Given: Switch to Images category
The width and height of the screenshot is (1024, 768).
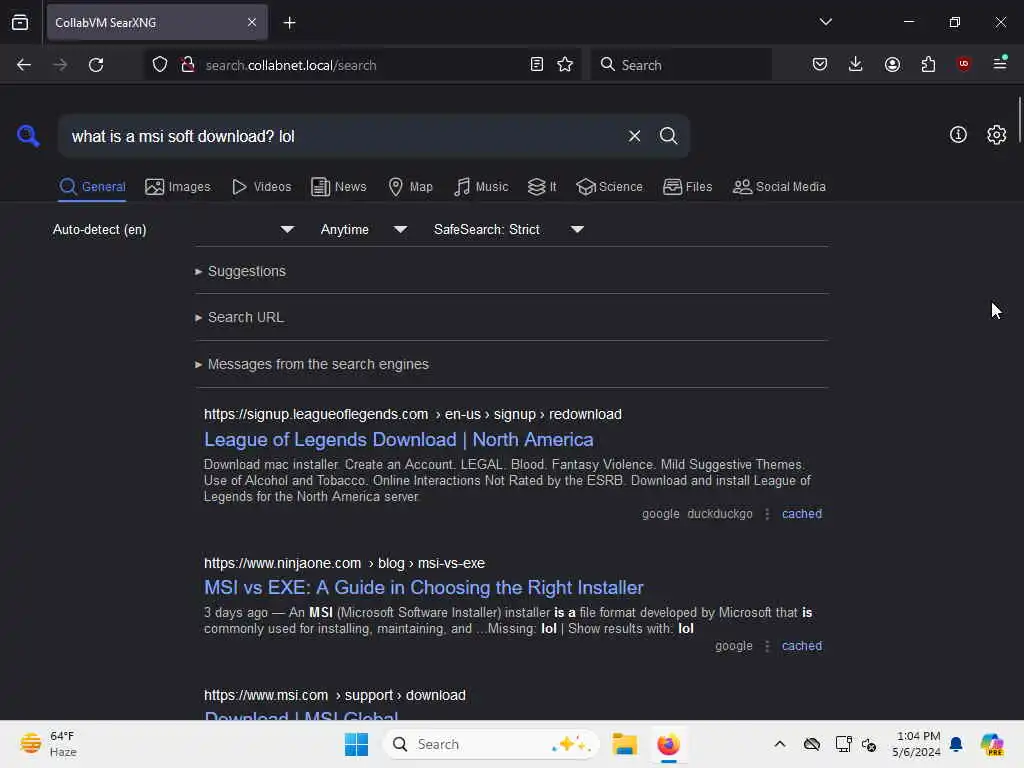Looking at the screenshot, I should (178, 187).
